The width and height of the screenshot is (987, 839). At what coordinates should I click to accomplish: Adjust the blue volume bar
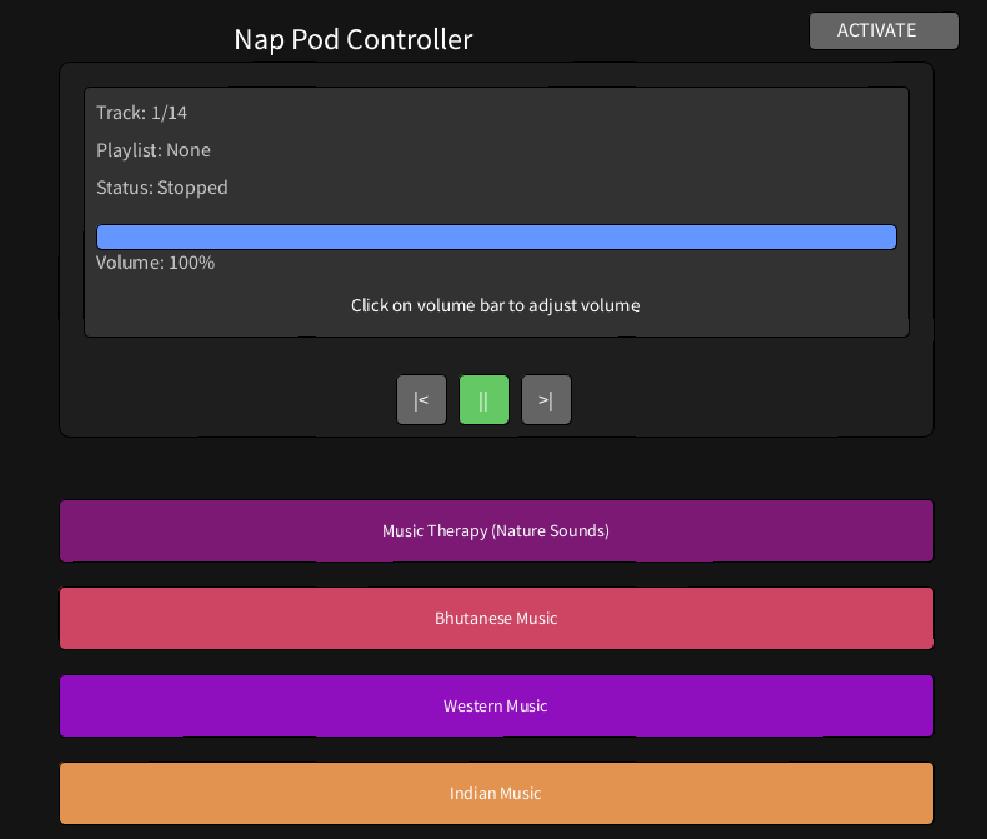click(x=496, y=237)
